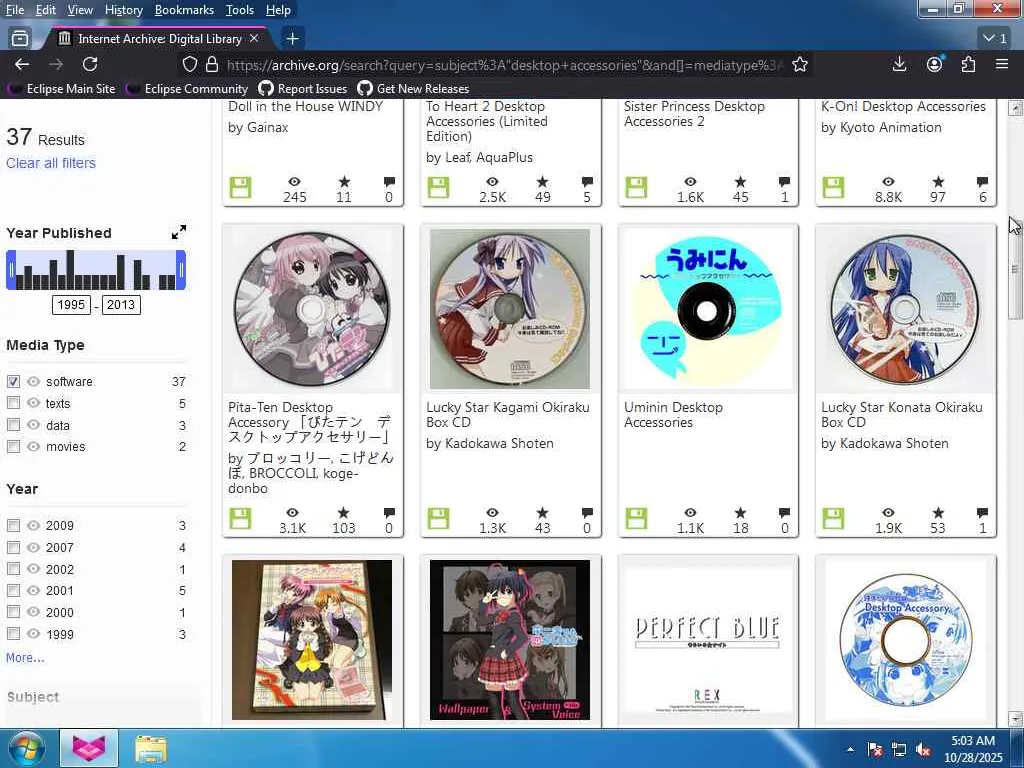Click views eye icon on To Heart 2 card
Screen dimensions: 1024x768
[x=492, y=182]
